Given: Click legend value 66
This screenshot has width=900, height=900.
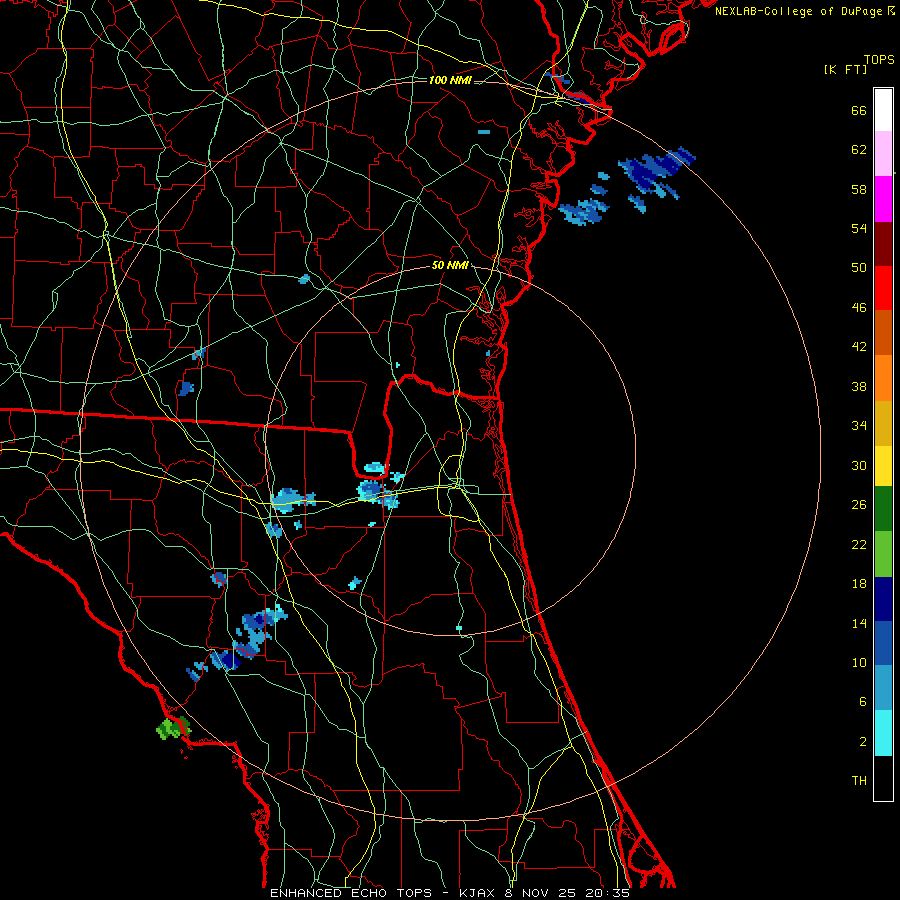Looking at the screenshot, I should (x=859, y=111).
